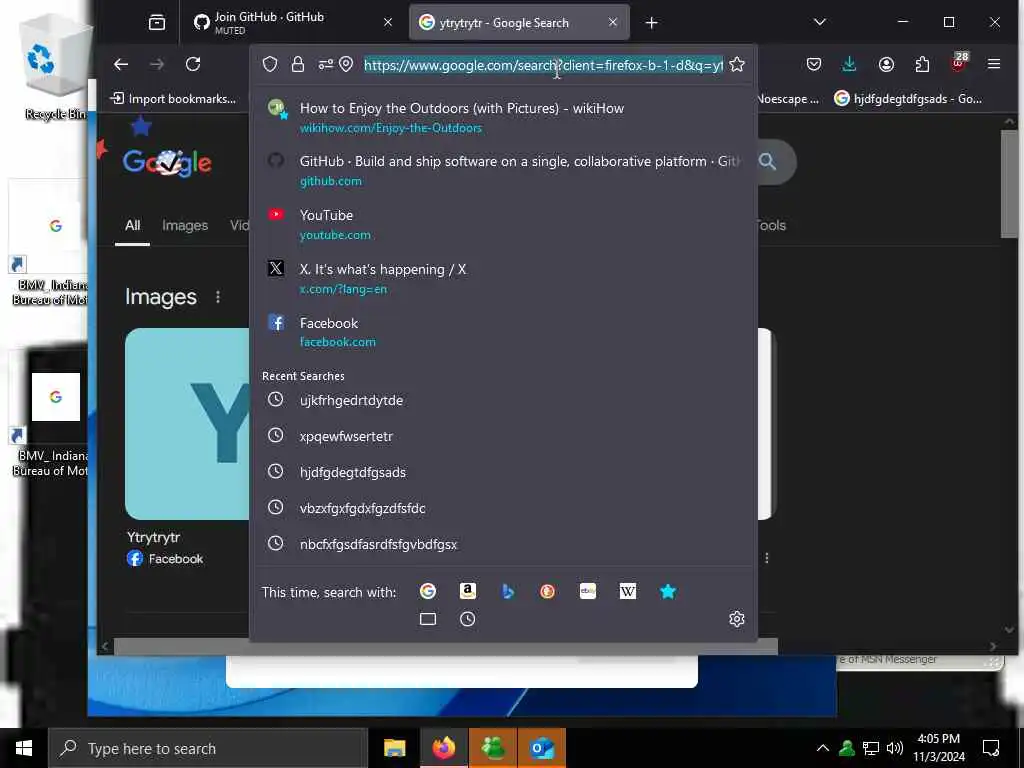The image size is (1024, 768).
Task: Click the Google doodle logo
Action: click(167, 162)
